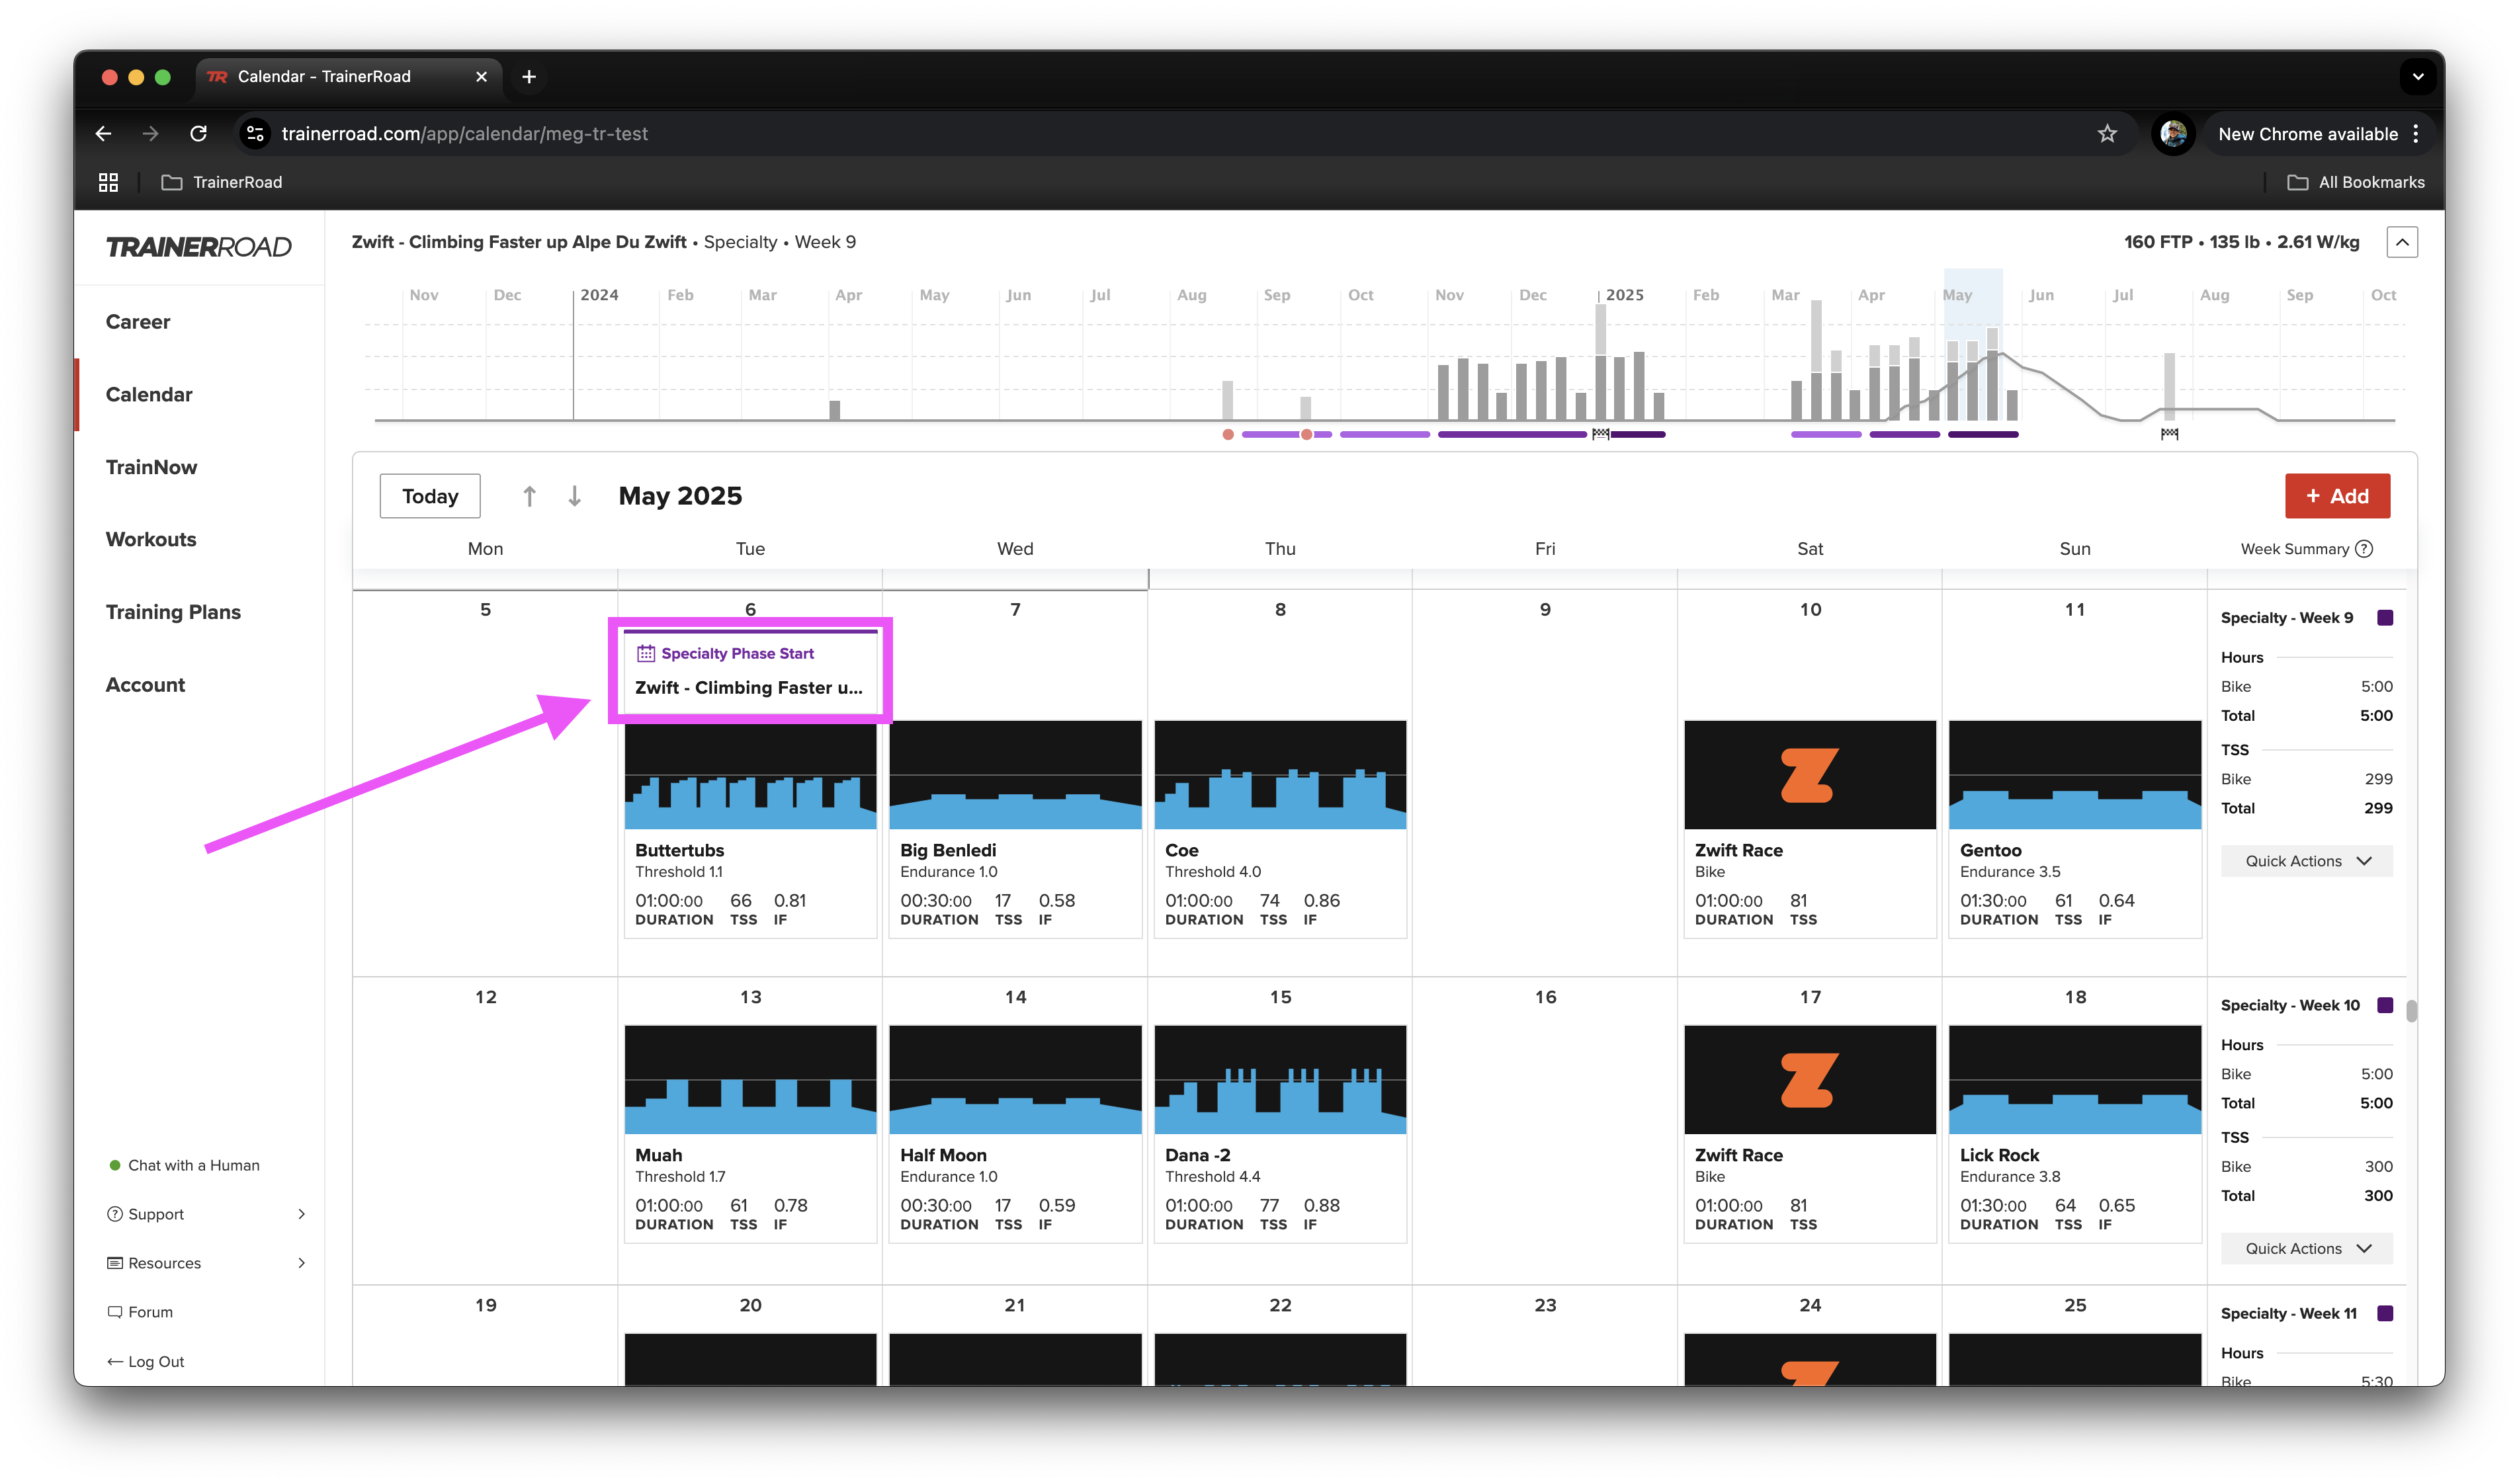
Task: Click the TrainerRoad logo
Action: (198, 247)
